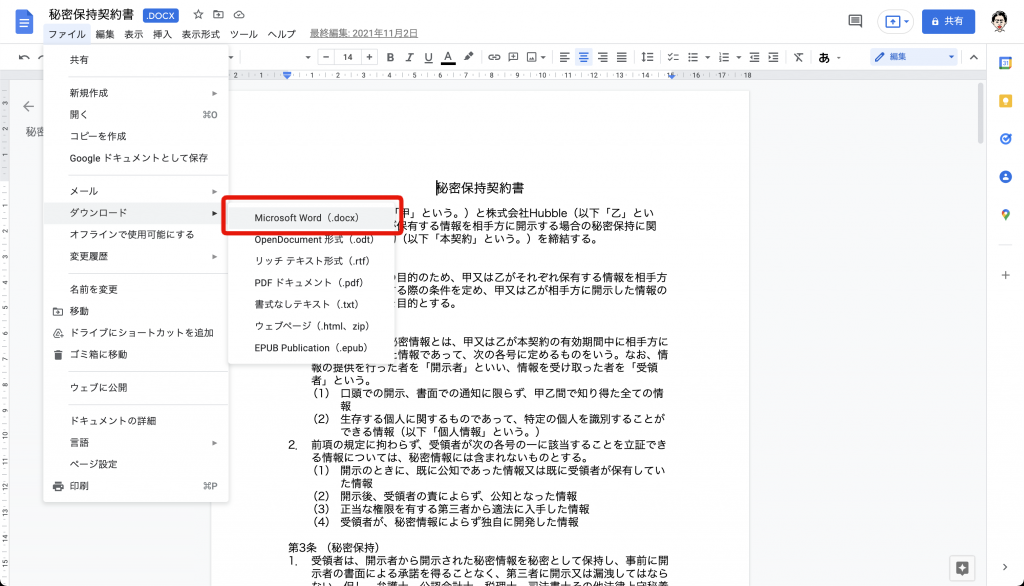This screenshot has height=586, width=1024.
Task: Open the highlight color pen tool
Action: [x=468, y=57]
